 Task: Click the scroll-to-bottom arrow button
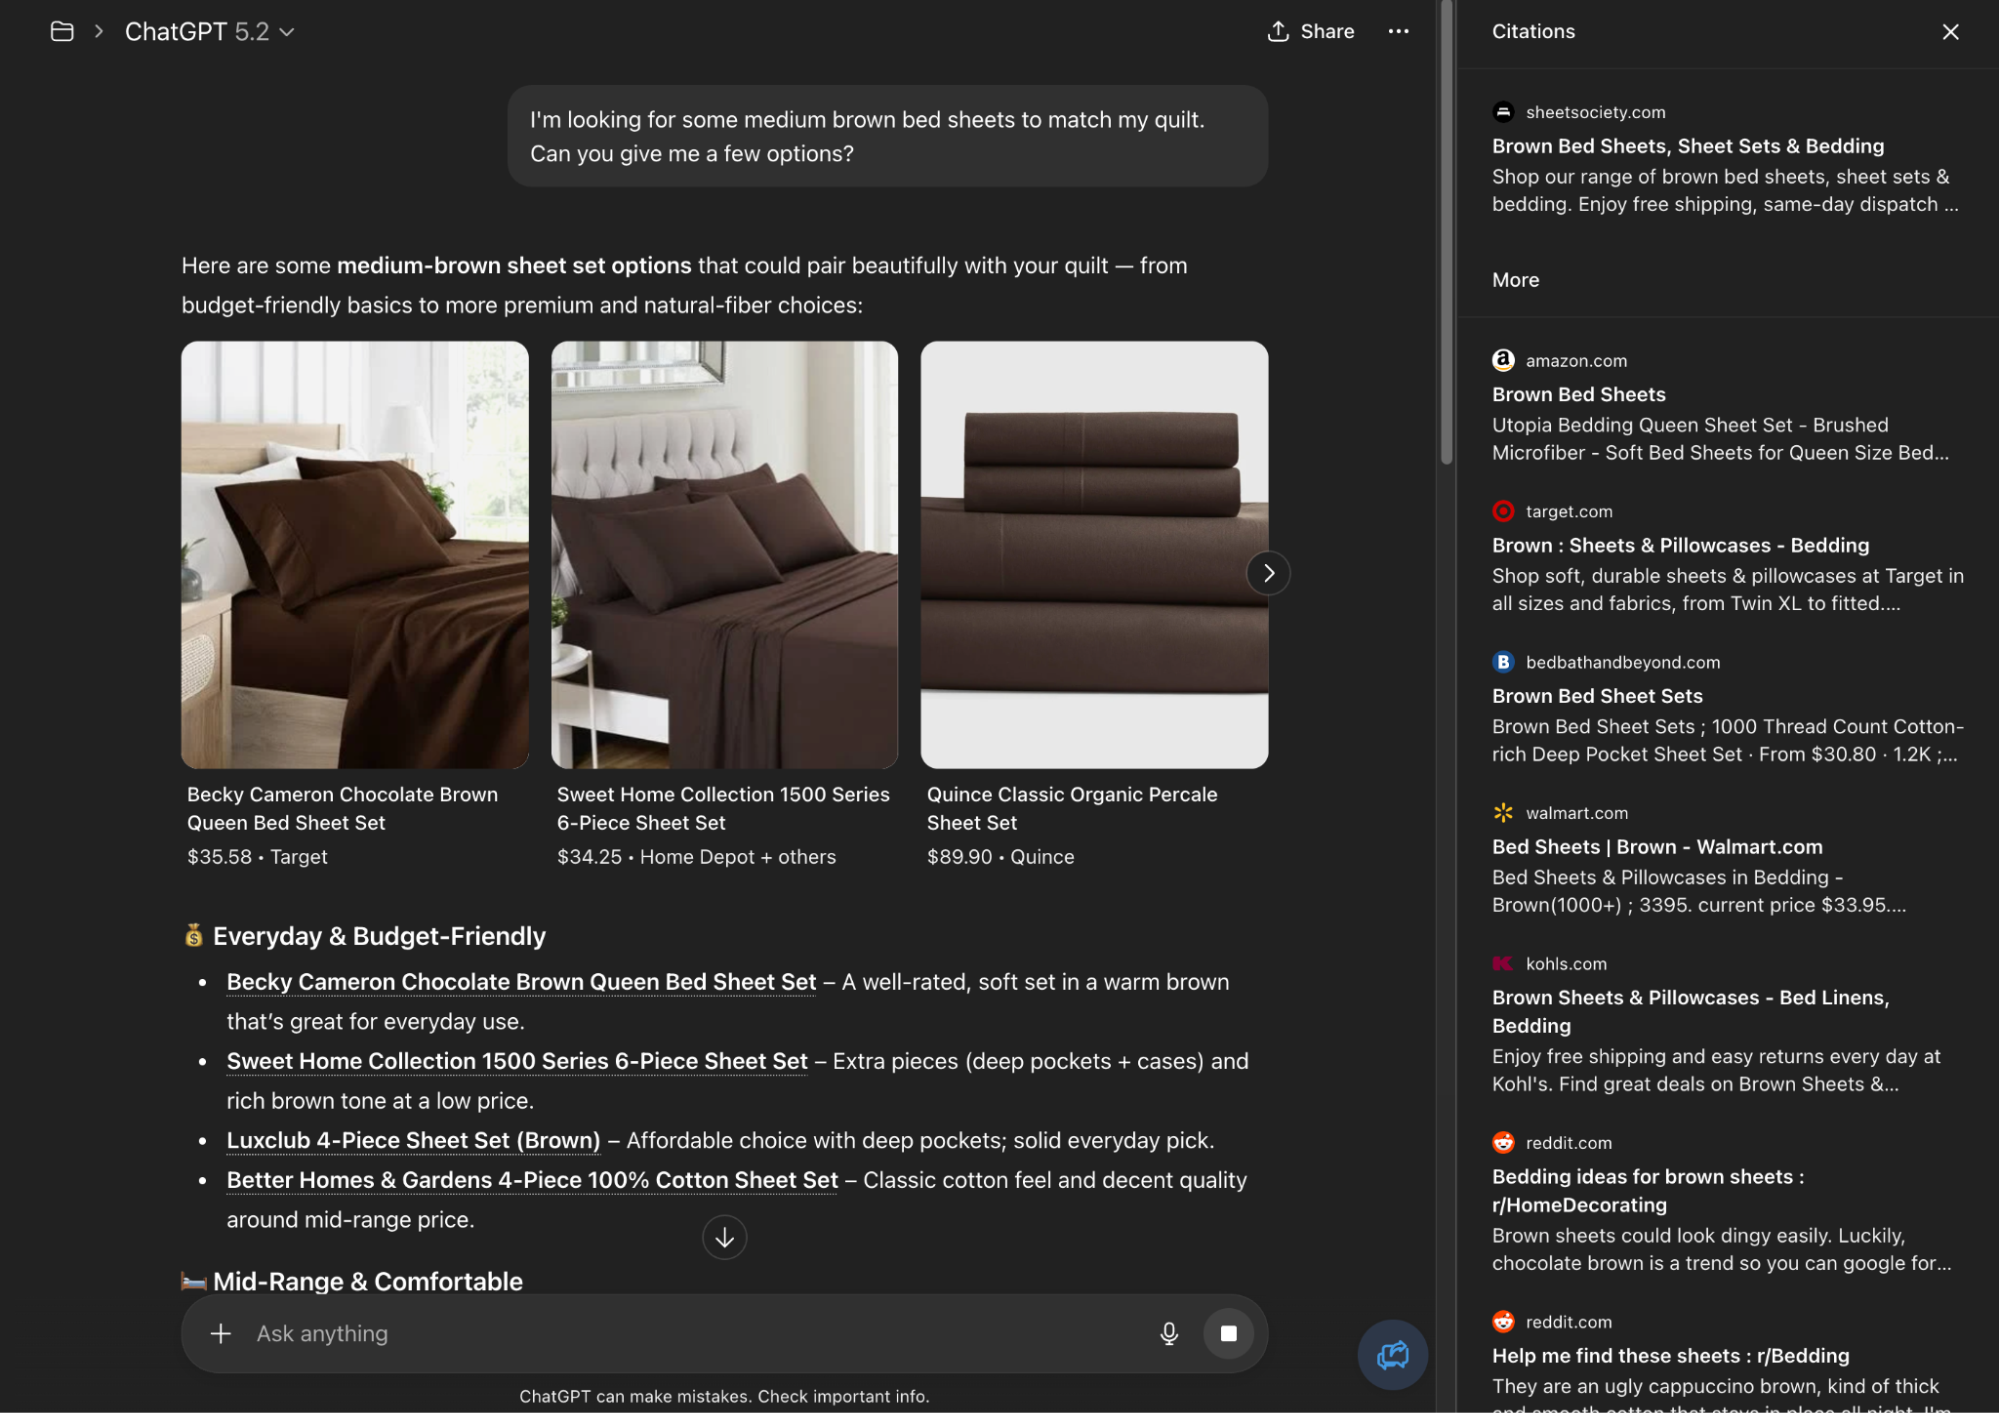tap(724, 1237)
